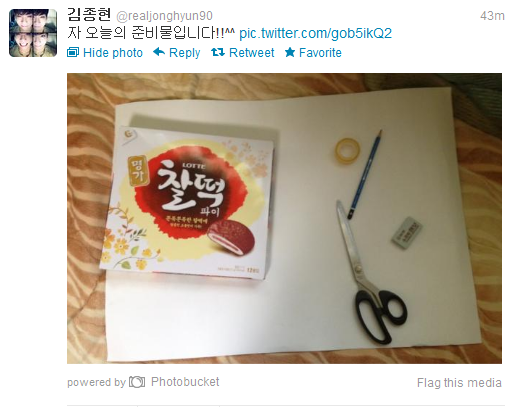Viewport: 516px width, 407px height.
Task: Click the powered by label
Action: (96, 382)
